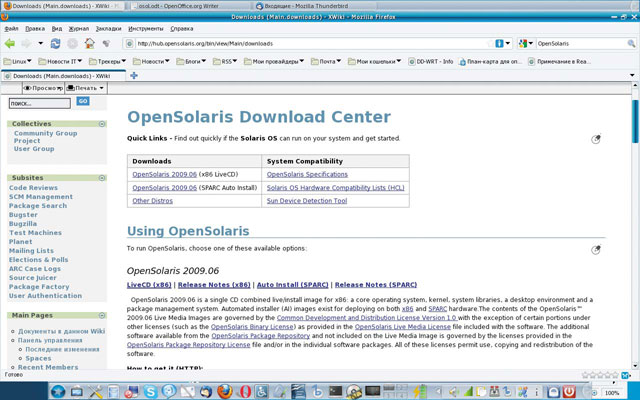Collapse the Subsites panel
Screen dimensions: 640x400
102,178
